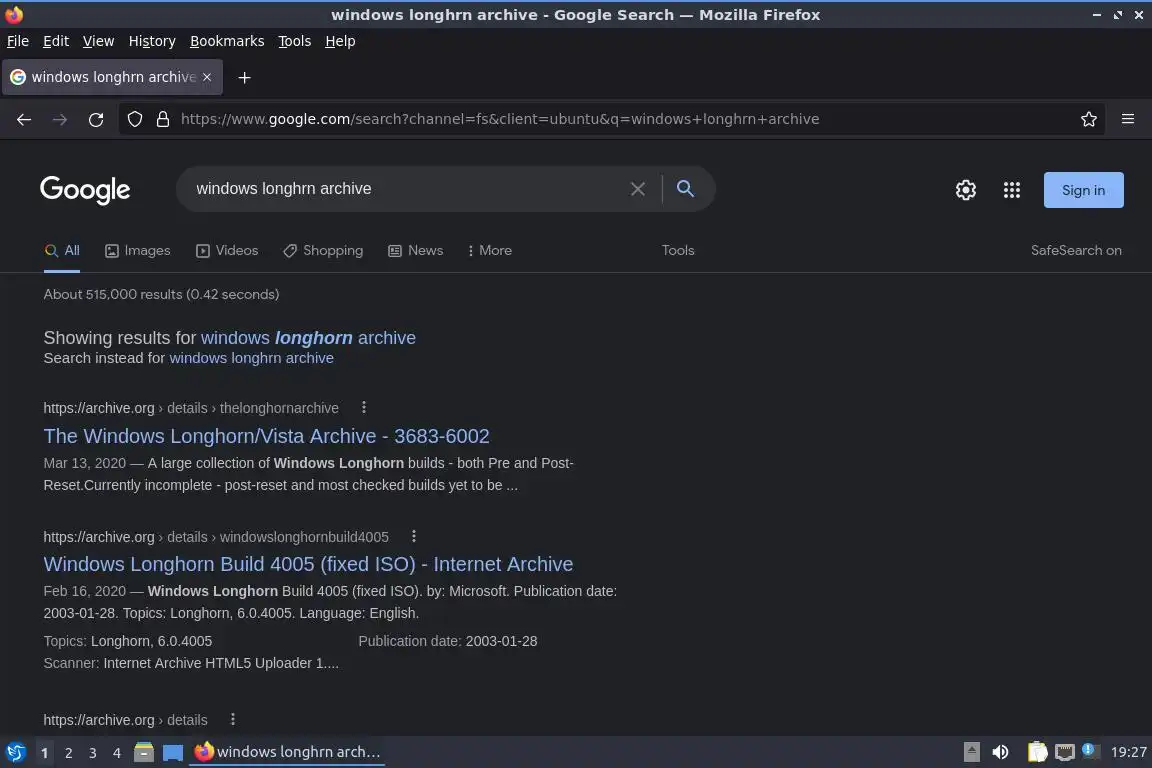
Task: Click the 'About 515,000 results' text
Action: click(162, 295)
